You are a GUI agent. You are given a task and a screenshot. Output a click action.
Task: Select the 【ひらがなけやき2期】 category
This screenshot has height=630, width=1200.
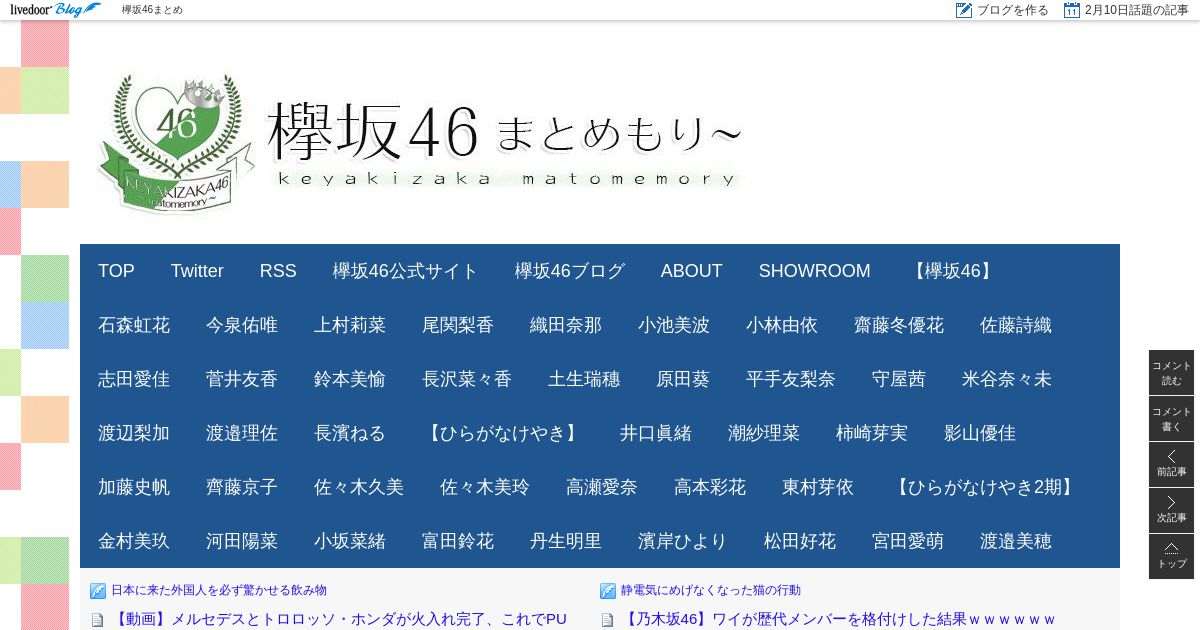[x=985, y=487]
